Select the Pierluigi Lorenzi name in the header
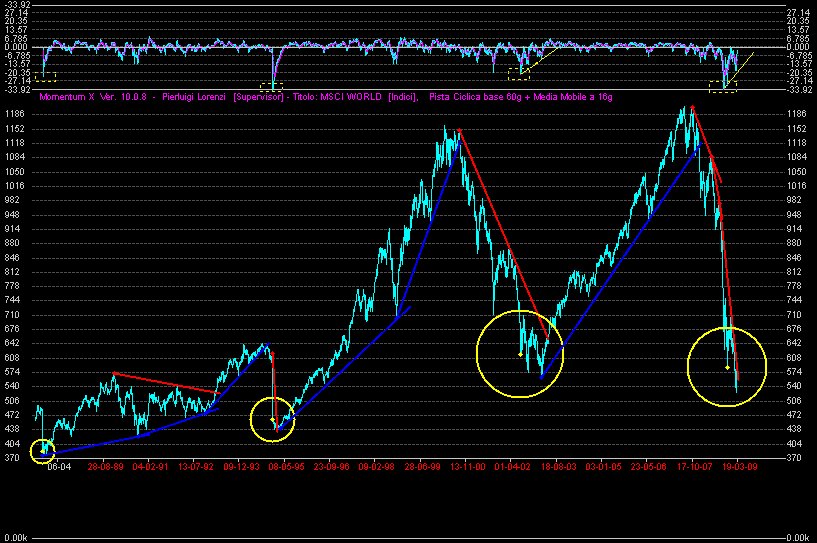Screen dimensions: 817x543 click(193, 97)
